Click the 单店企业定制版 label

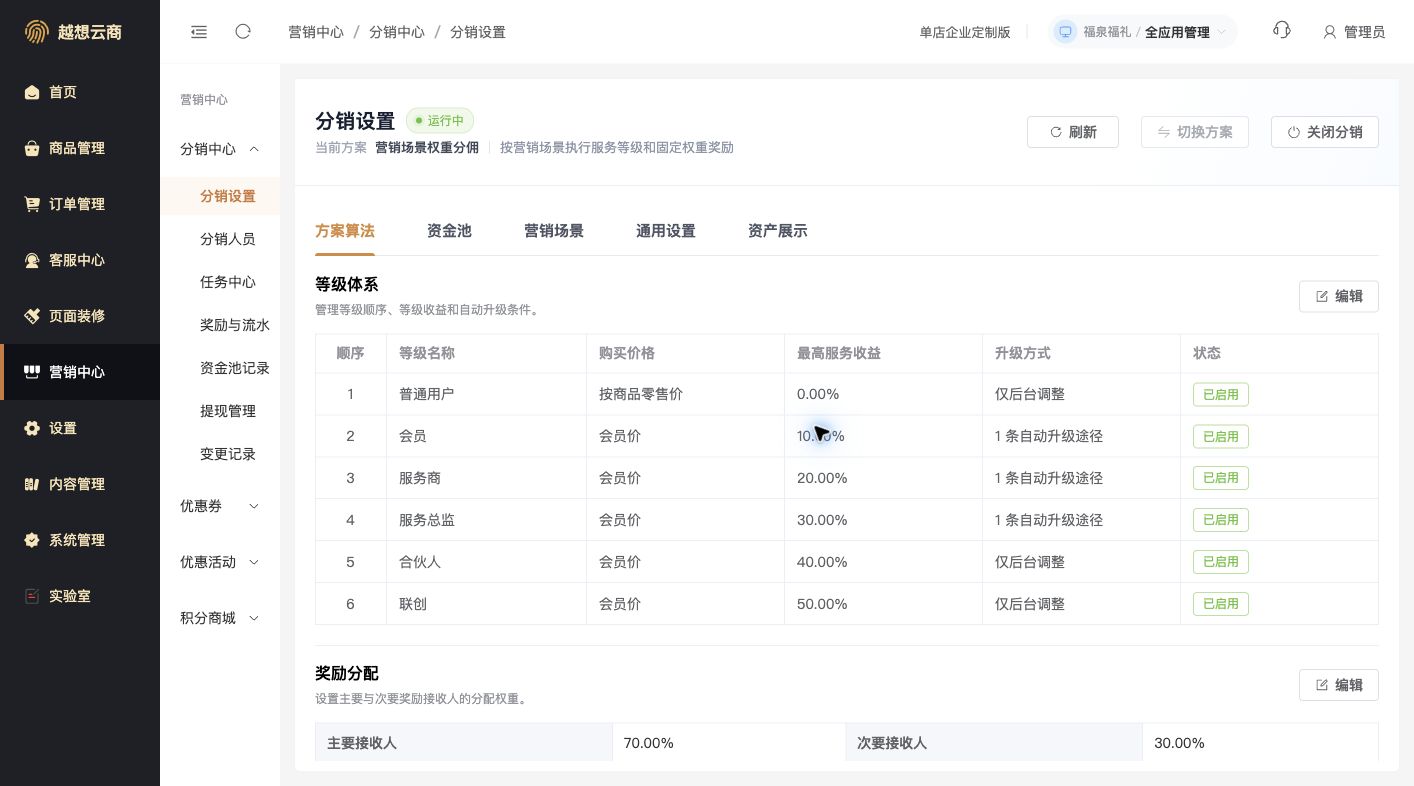(x=965, y=32)
